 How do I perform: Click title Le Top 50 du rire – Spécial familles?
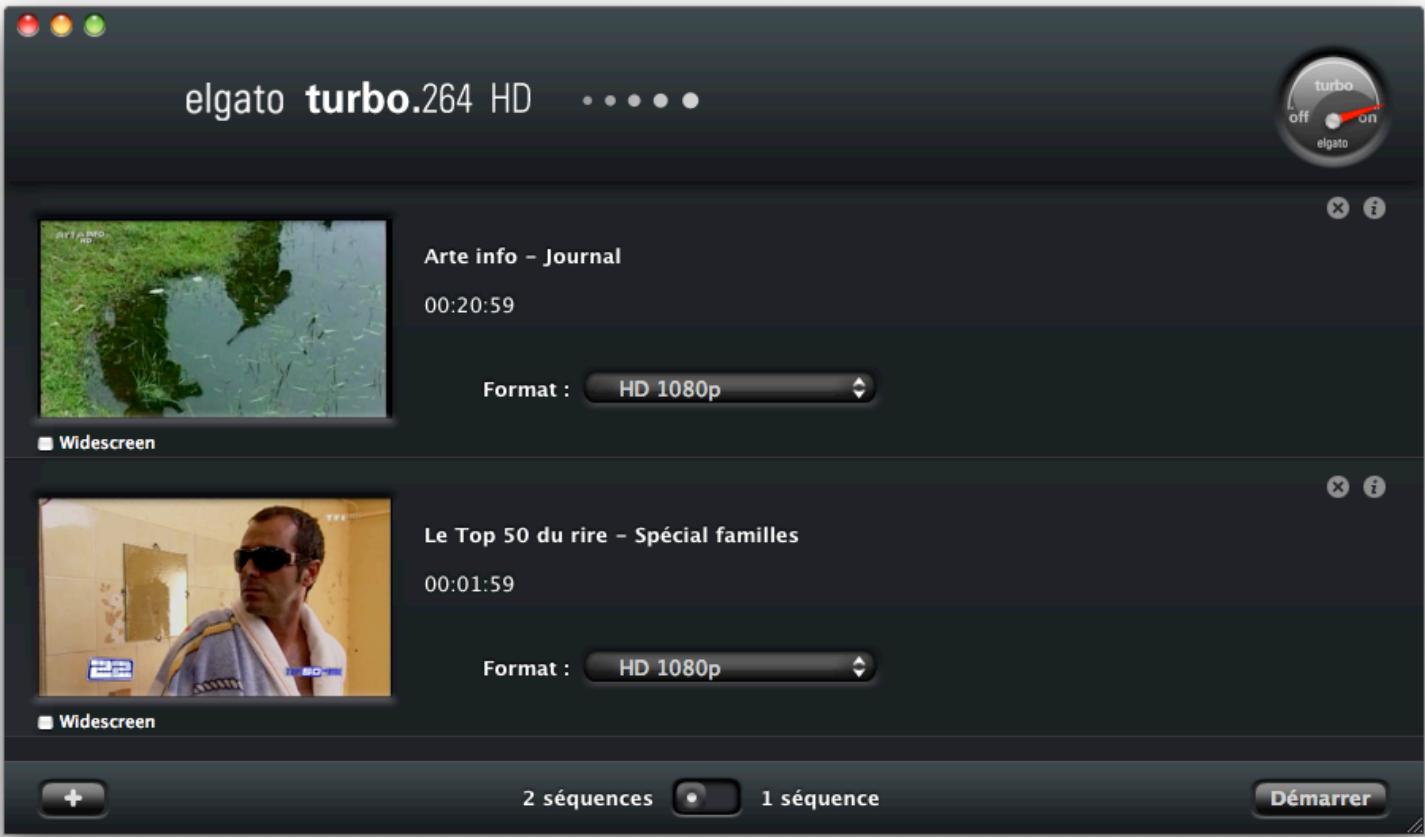[x=611, y=536]
